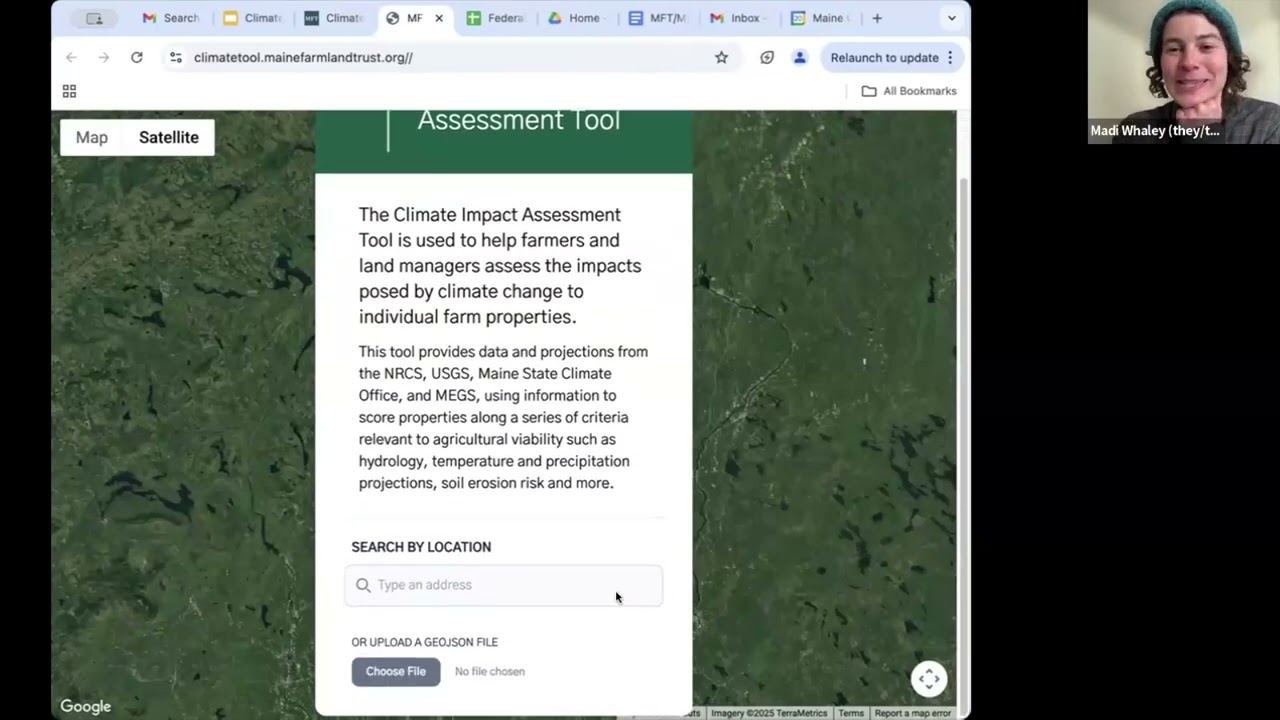
Task: Click the tab group button in the tab strip
Action: [x=94, y=18]
